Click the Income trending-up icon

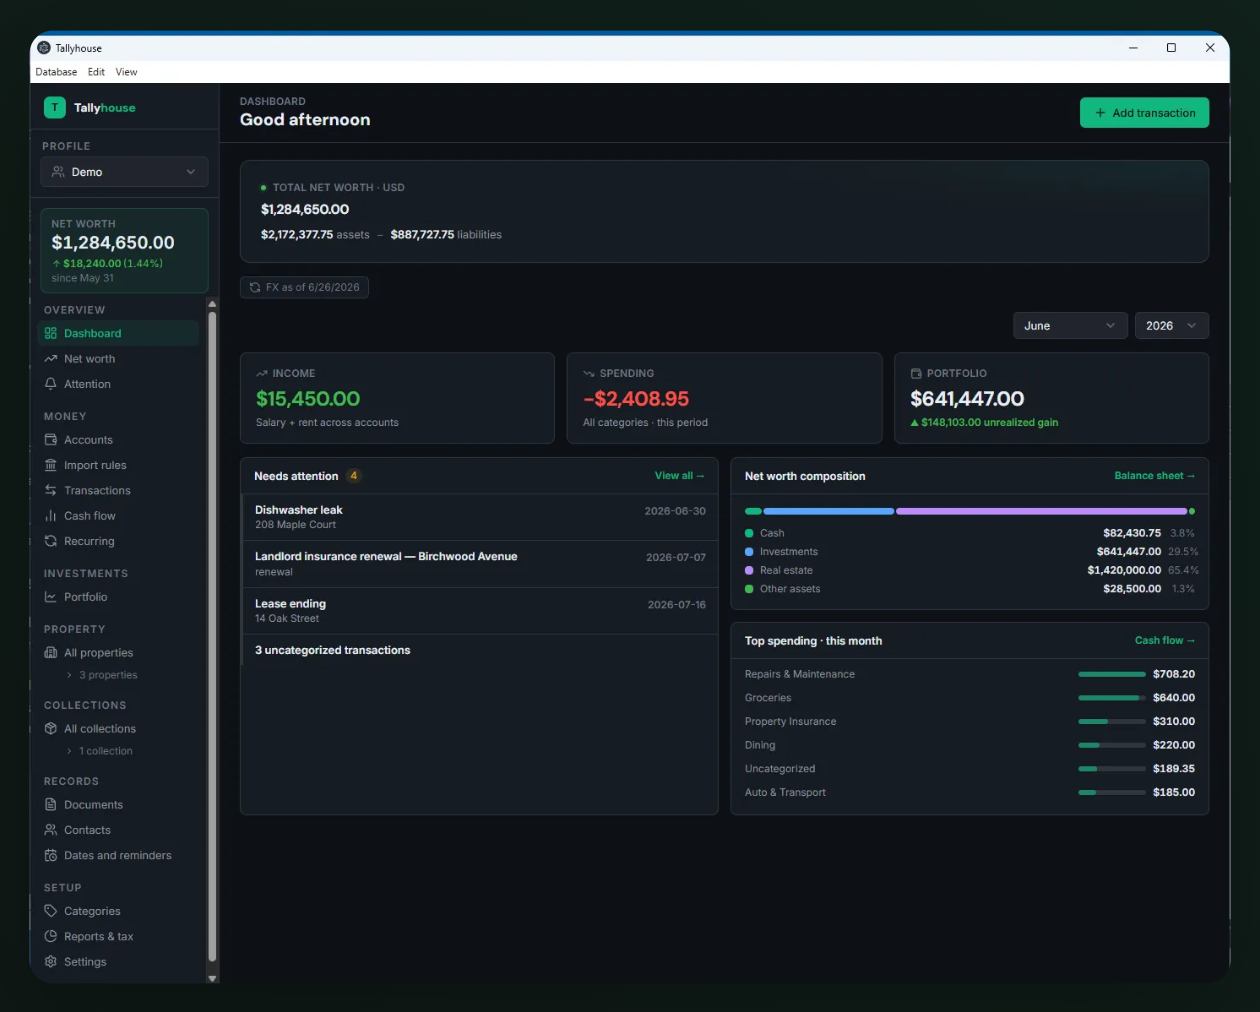point(262,374)
